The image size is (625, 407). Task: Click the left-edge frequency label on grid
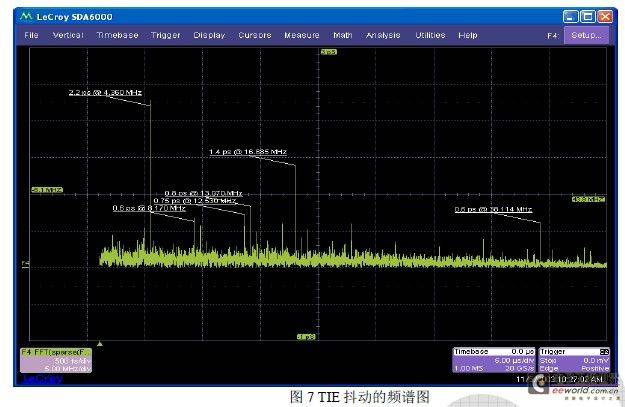(47, 190)
